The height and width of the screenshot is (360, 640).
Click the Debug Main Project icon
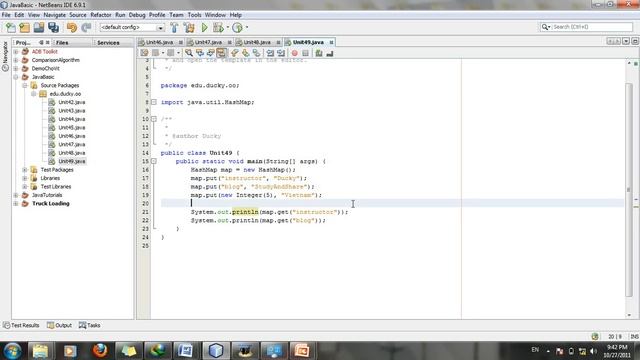pyautogui.click(x=218, y=27)
